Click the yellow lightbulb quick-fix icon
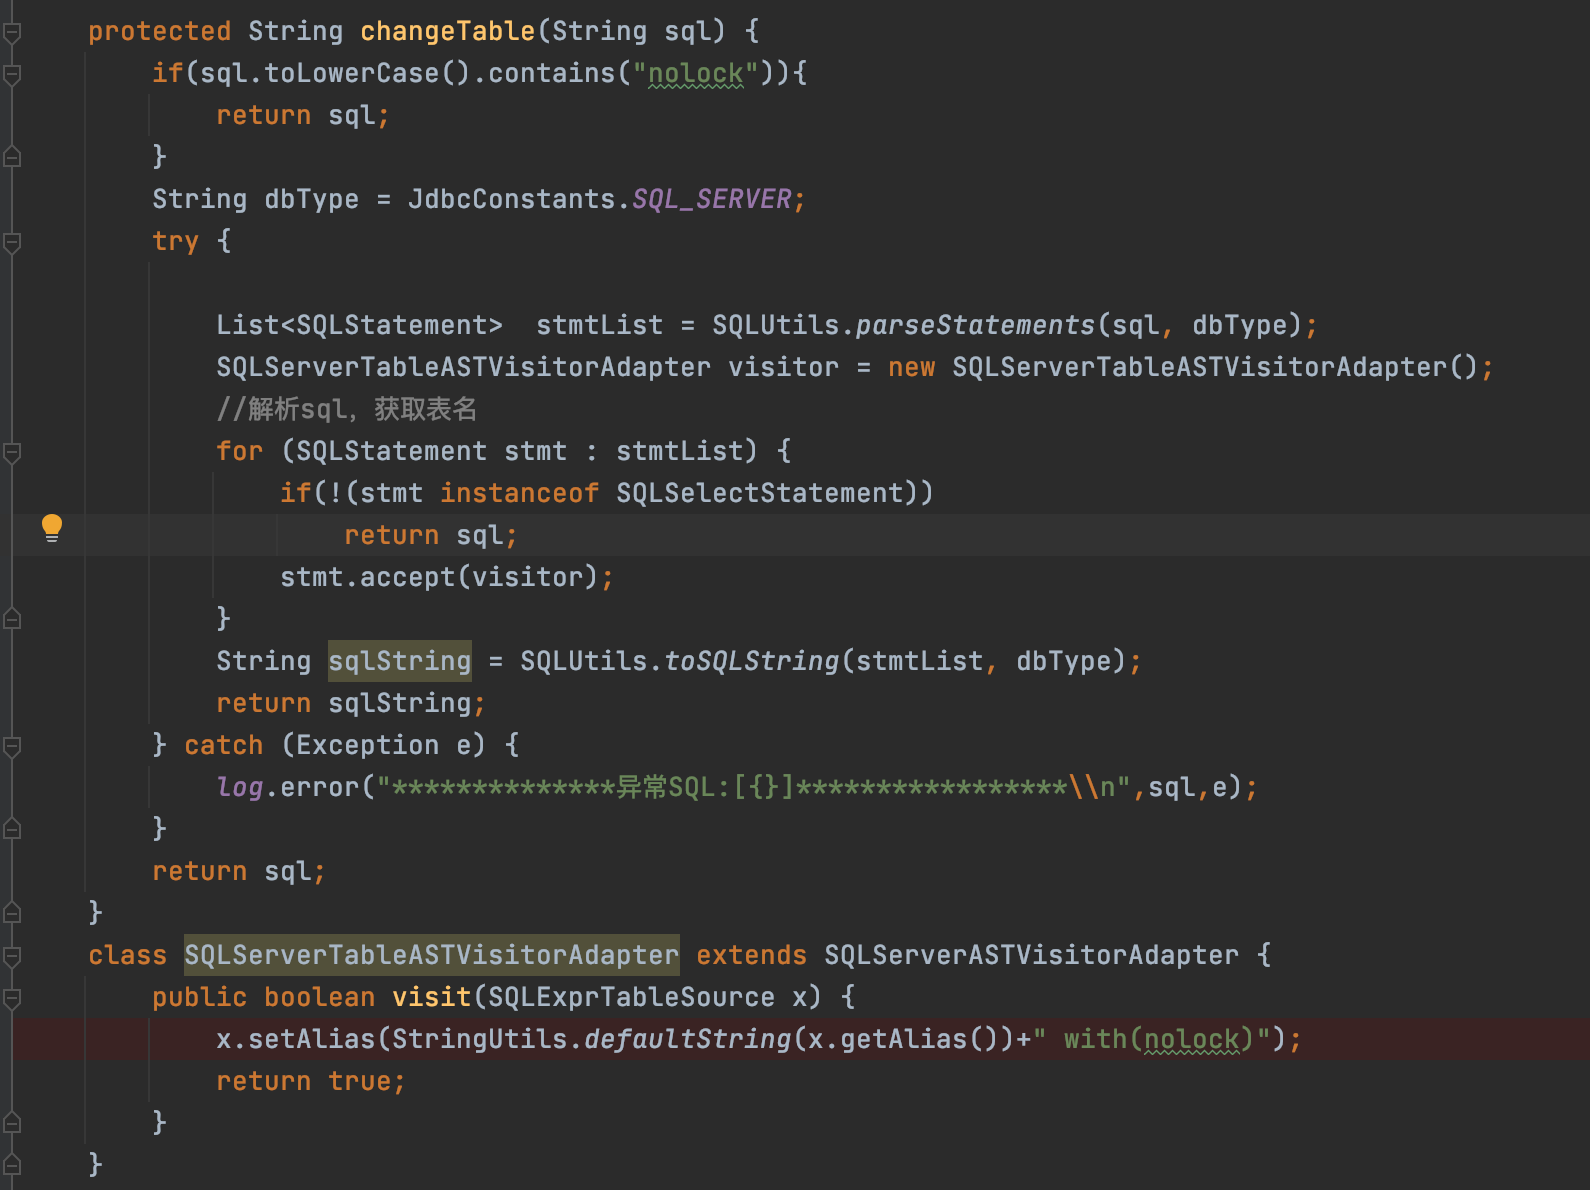Viewport: 1590px width, 1190px height. pos(52,527)
